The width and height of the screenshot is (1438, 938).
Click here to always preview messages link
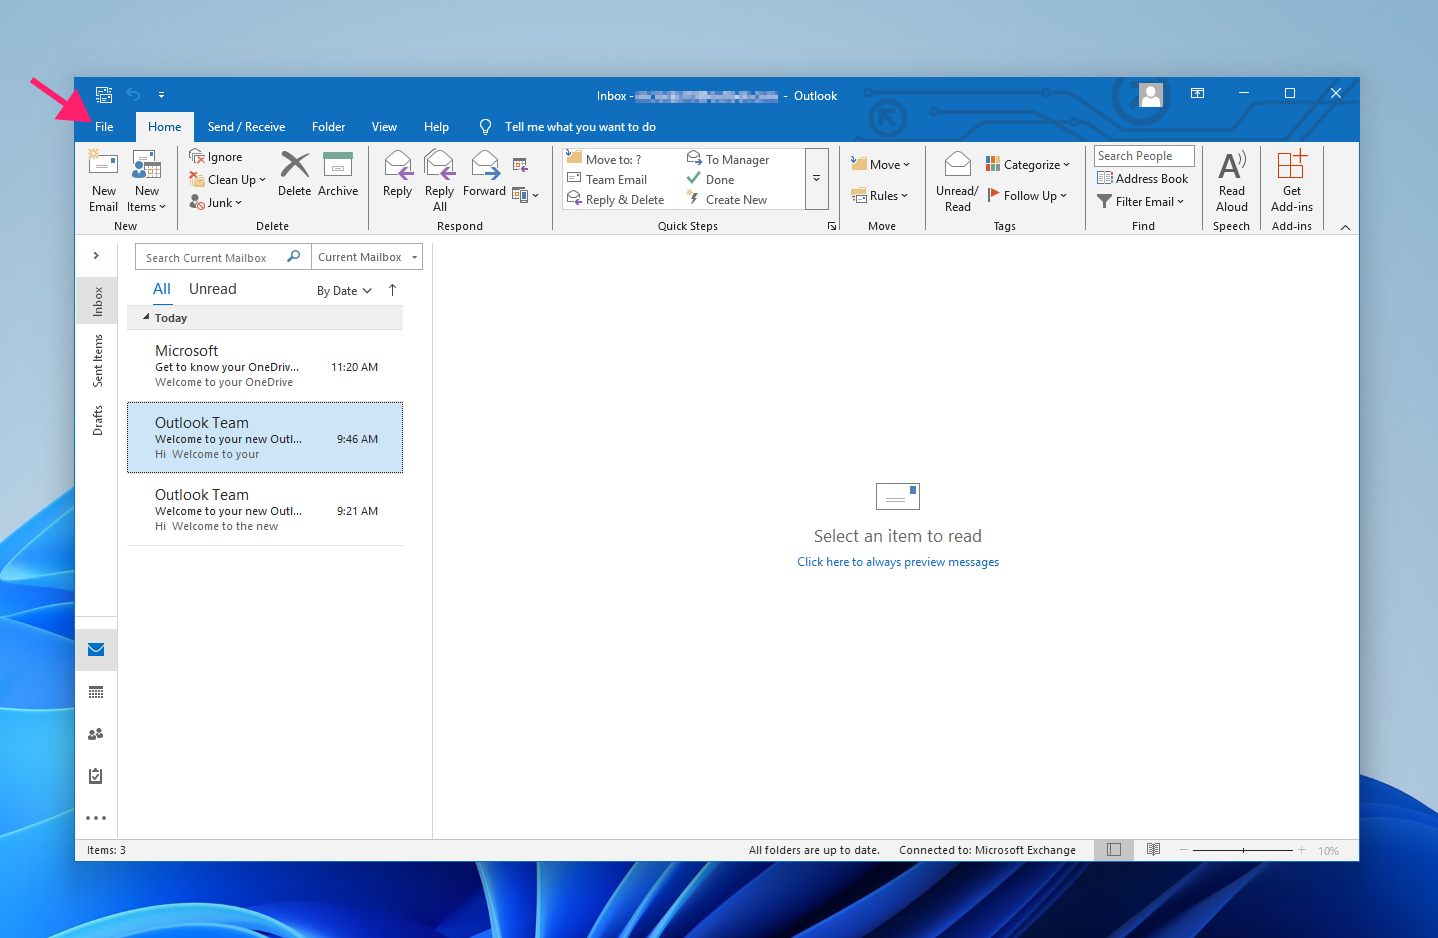[x=898, y=562]
